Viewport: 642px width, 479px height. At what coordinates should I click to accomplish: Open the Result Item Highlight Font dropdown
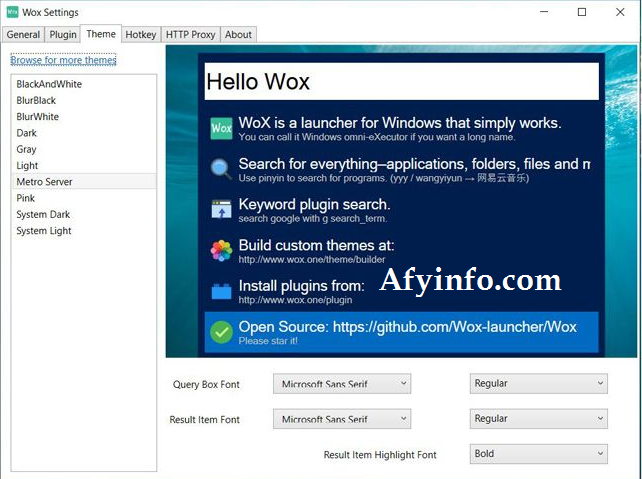pos(538,454)
